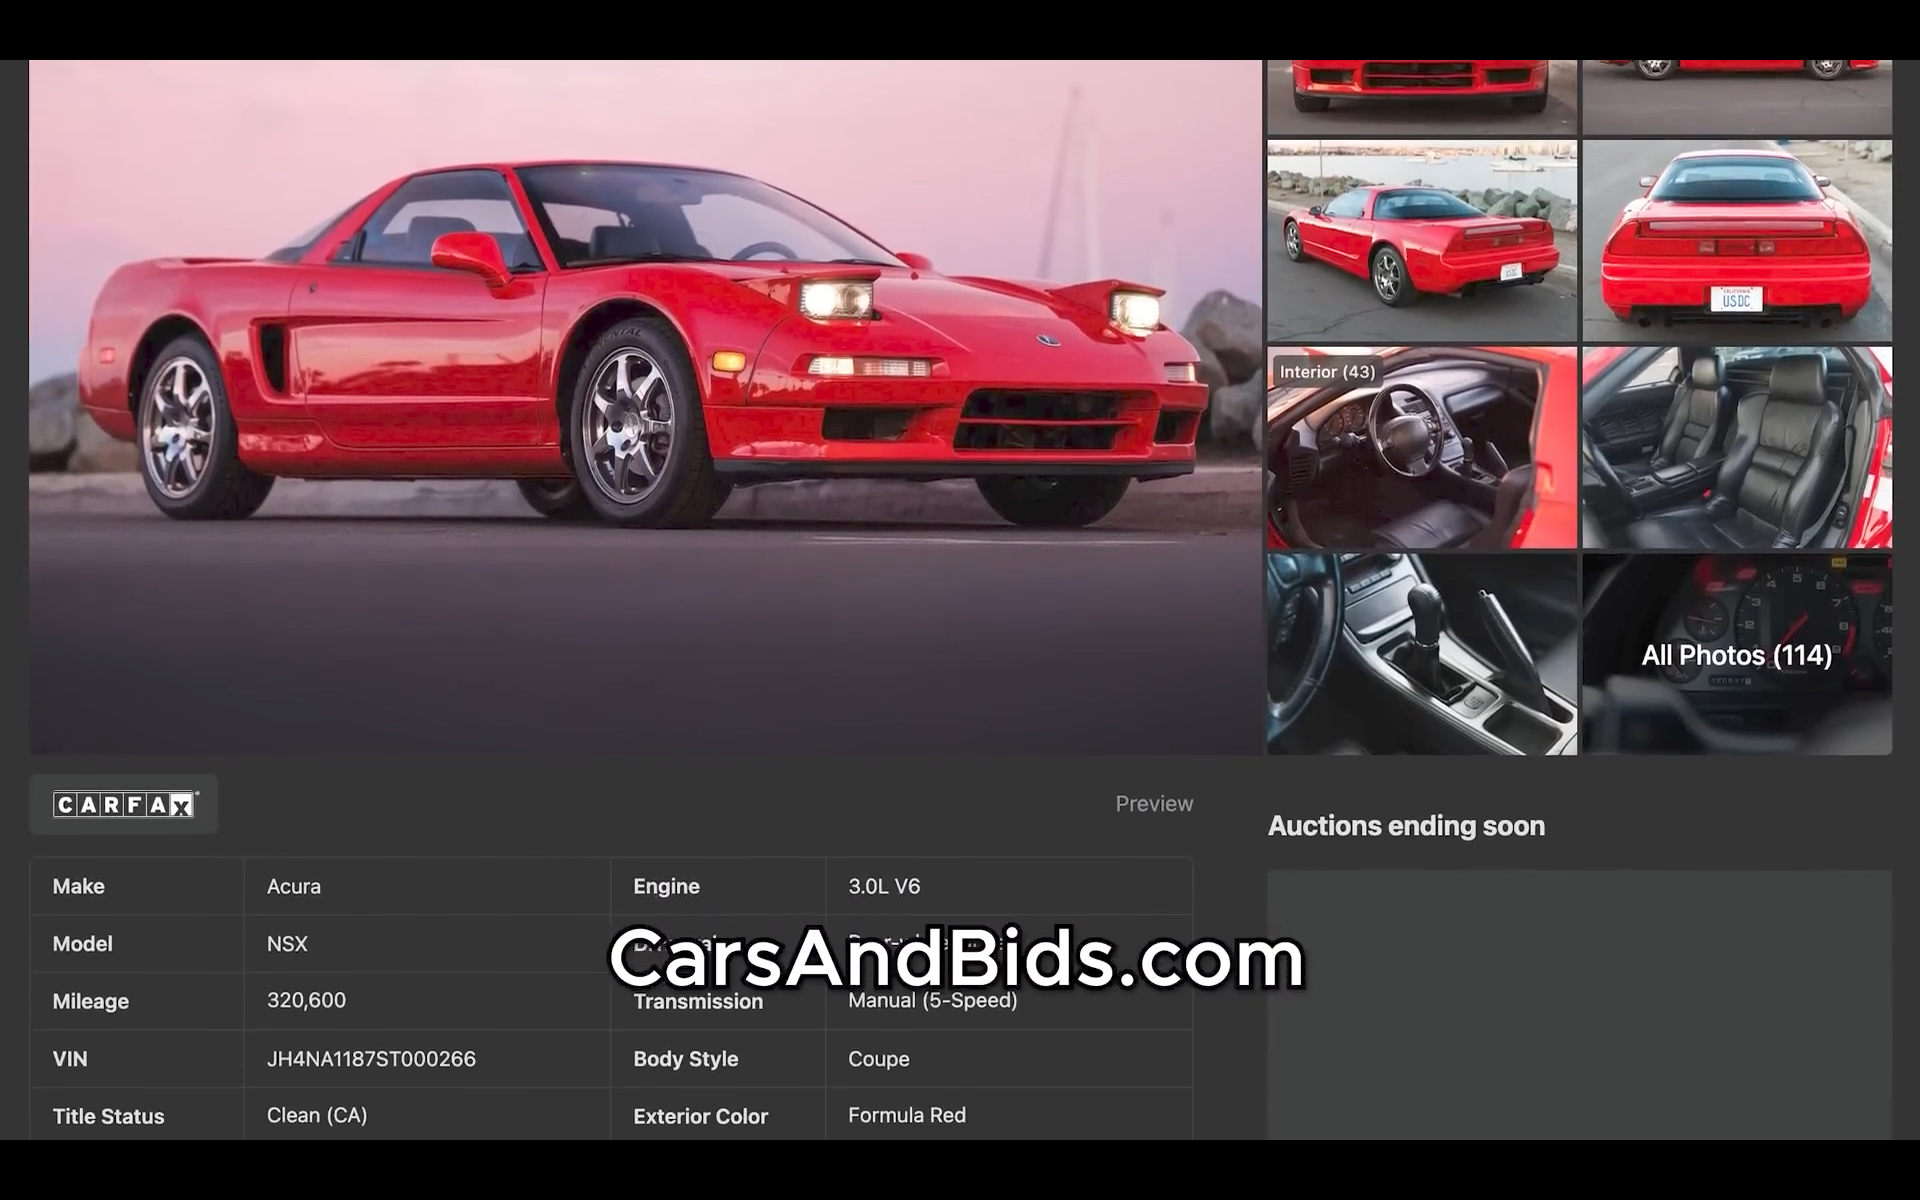1920x1200 pixels.
Task: Open the rear view USDC plate thumbnail
Action: point(1737,241)
